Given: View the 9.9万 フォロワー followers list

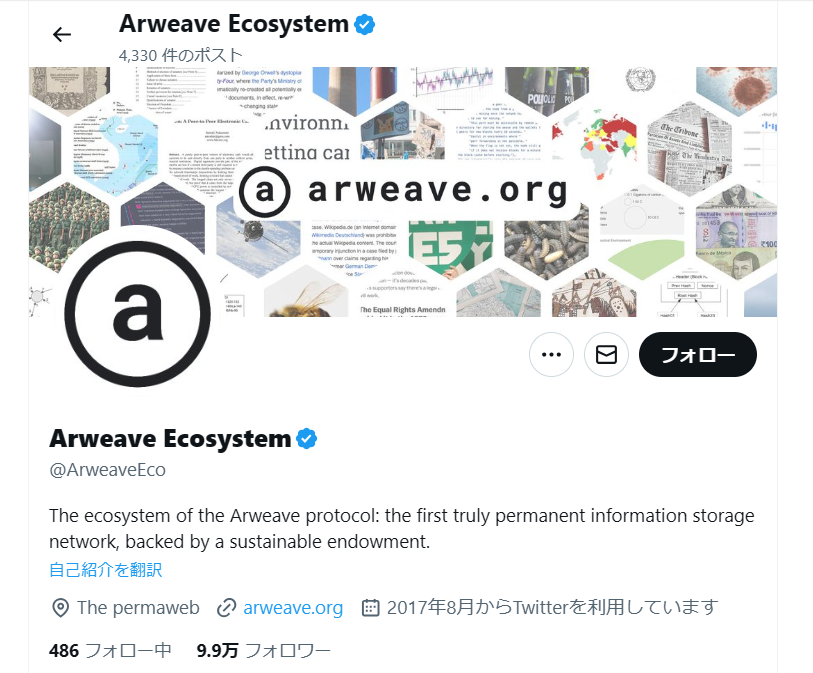Looking at the screenshot, I should (263, 650).
